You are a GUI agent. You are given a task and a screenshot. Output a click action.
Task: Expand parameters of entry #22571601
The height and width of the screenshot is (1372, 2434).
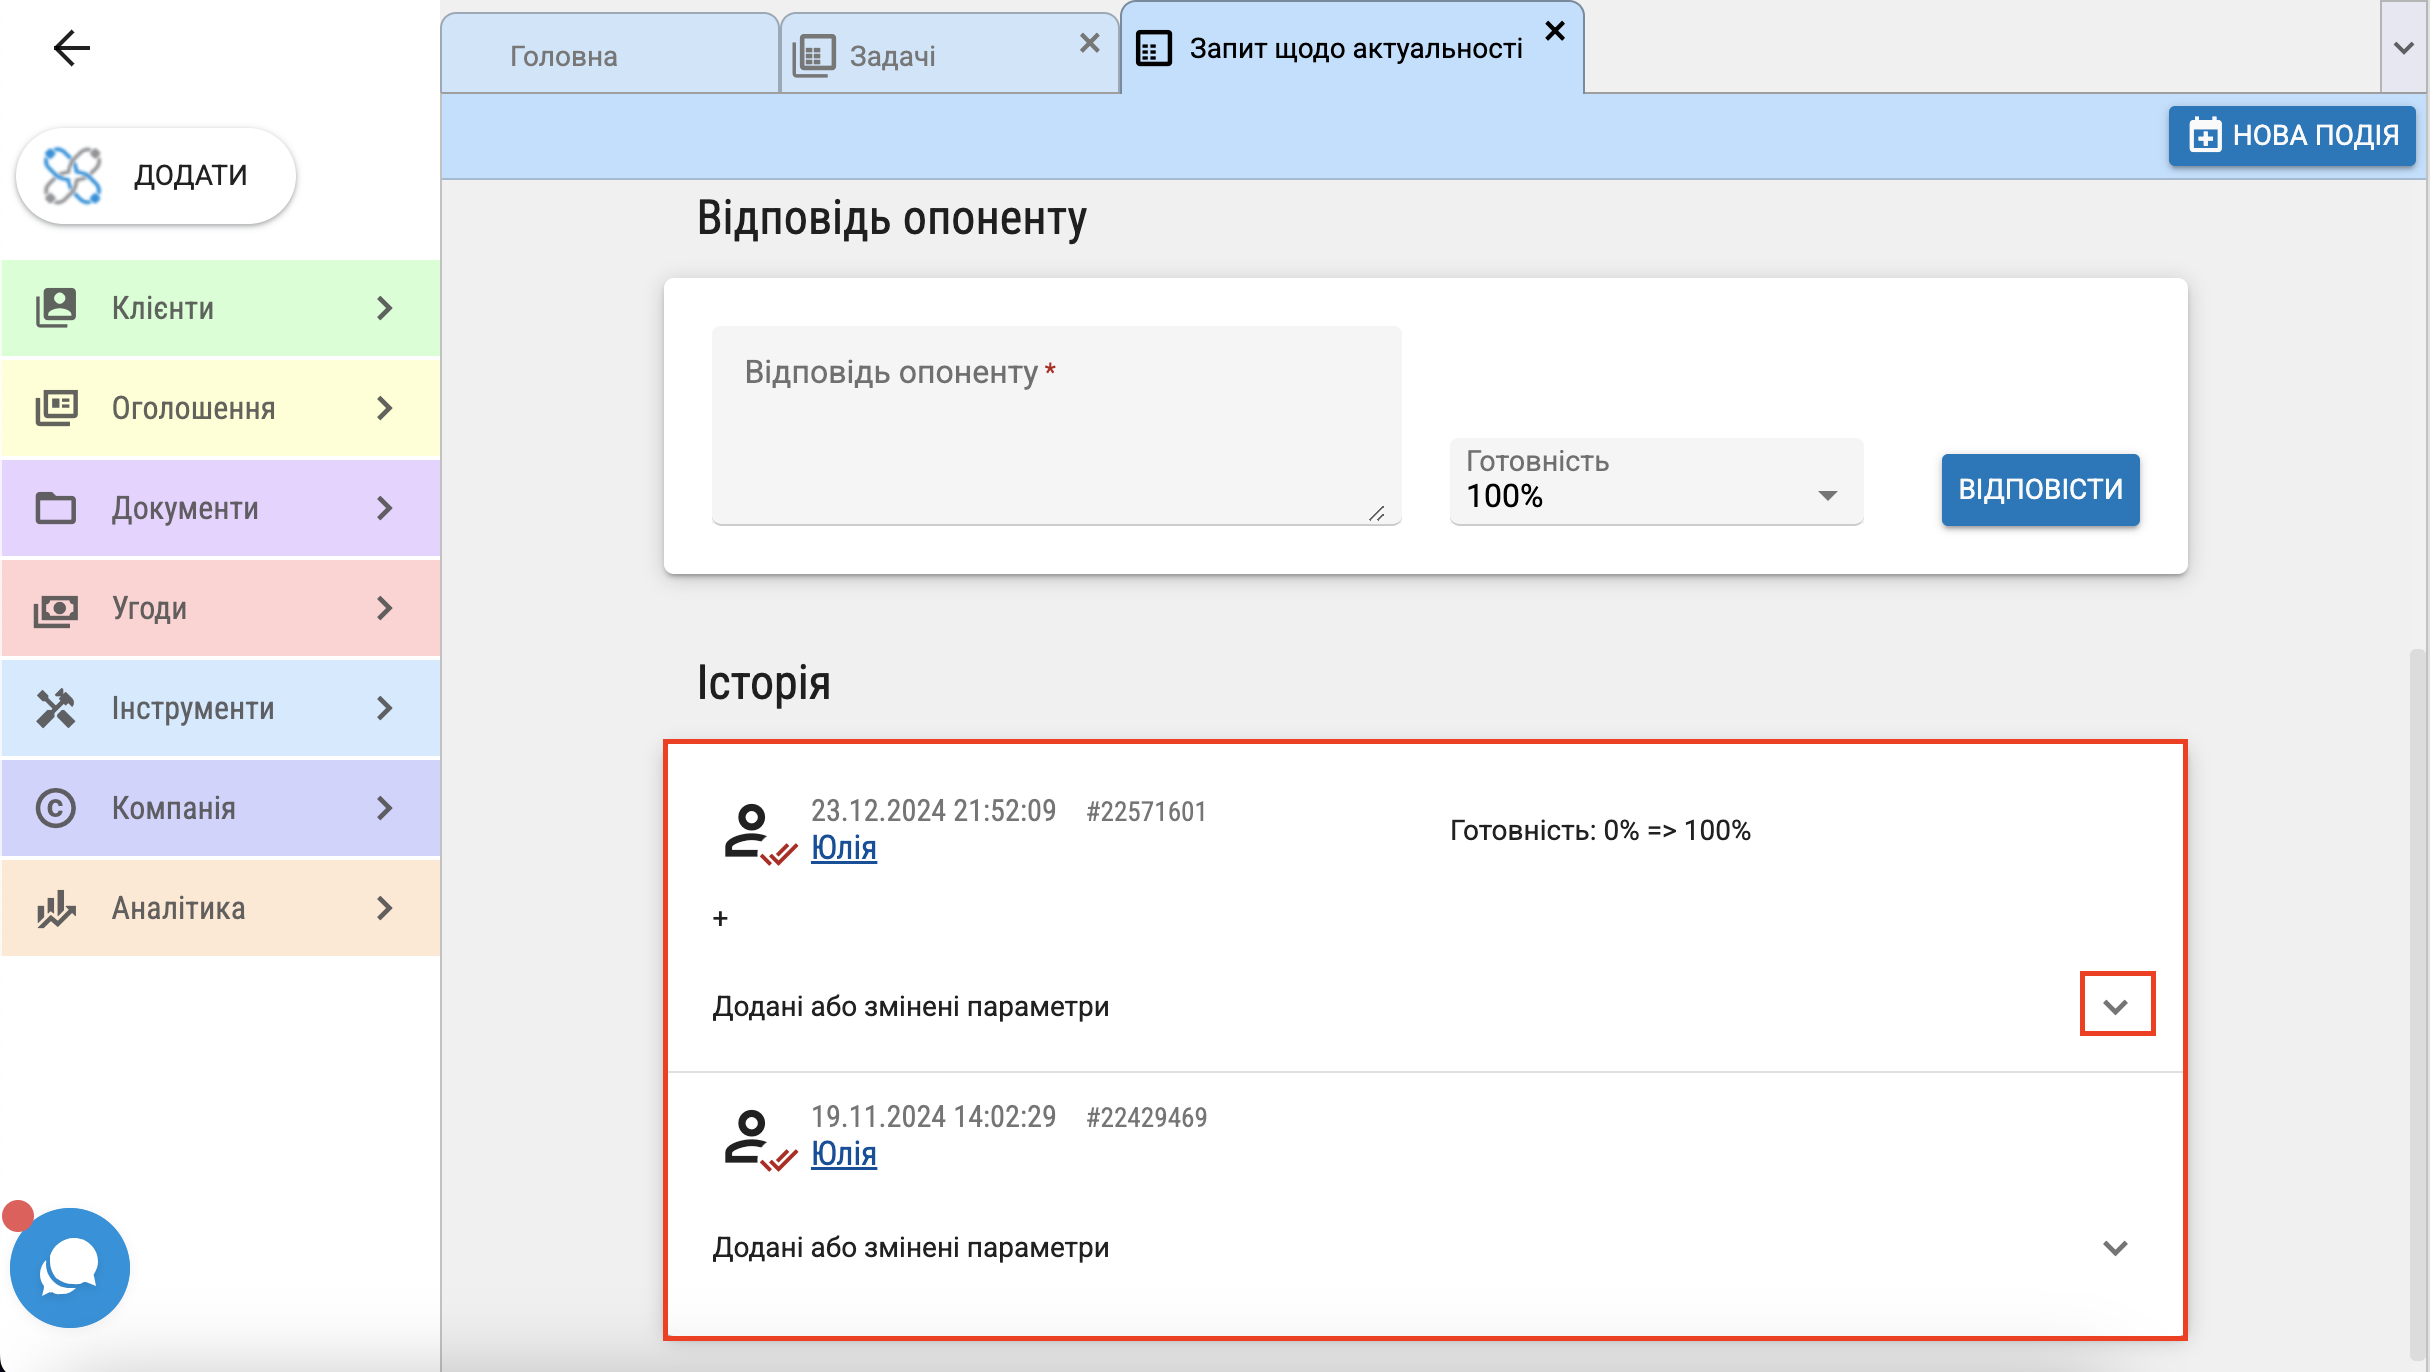click(x=2116, y=1005)
